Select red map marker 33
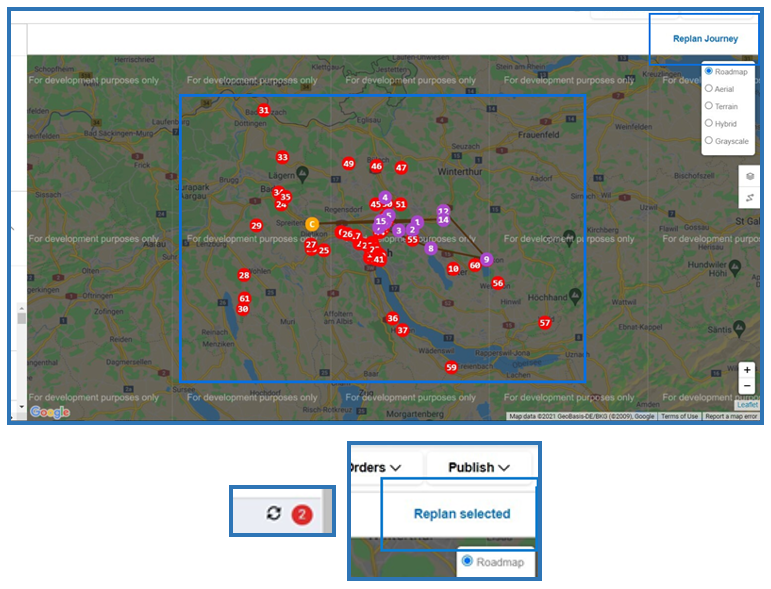 tap(282, 157)
